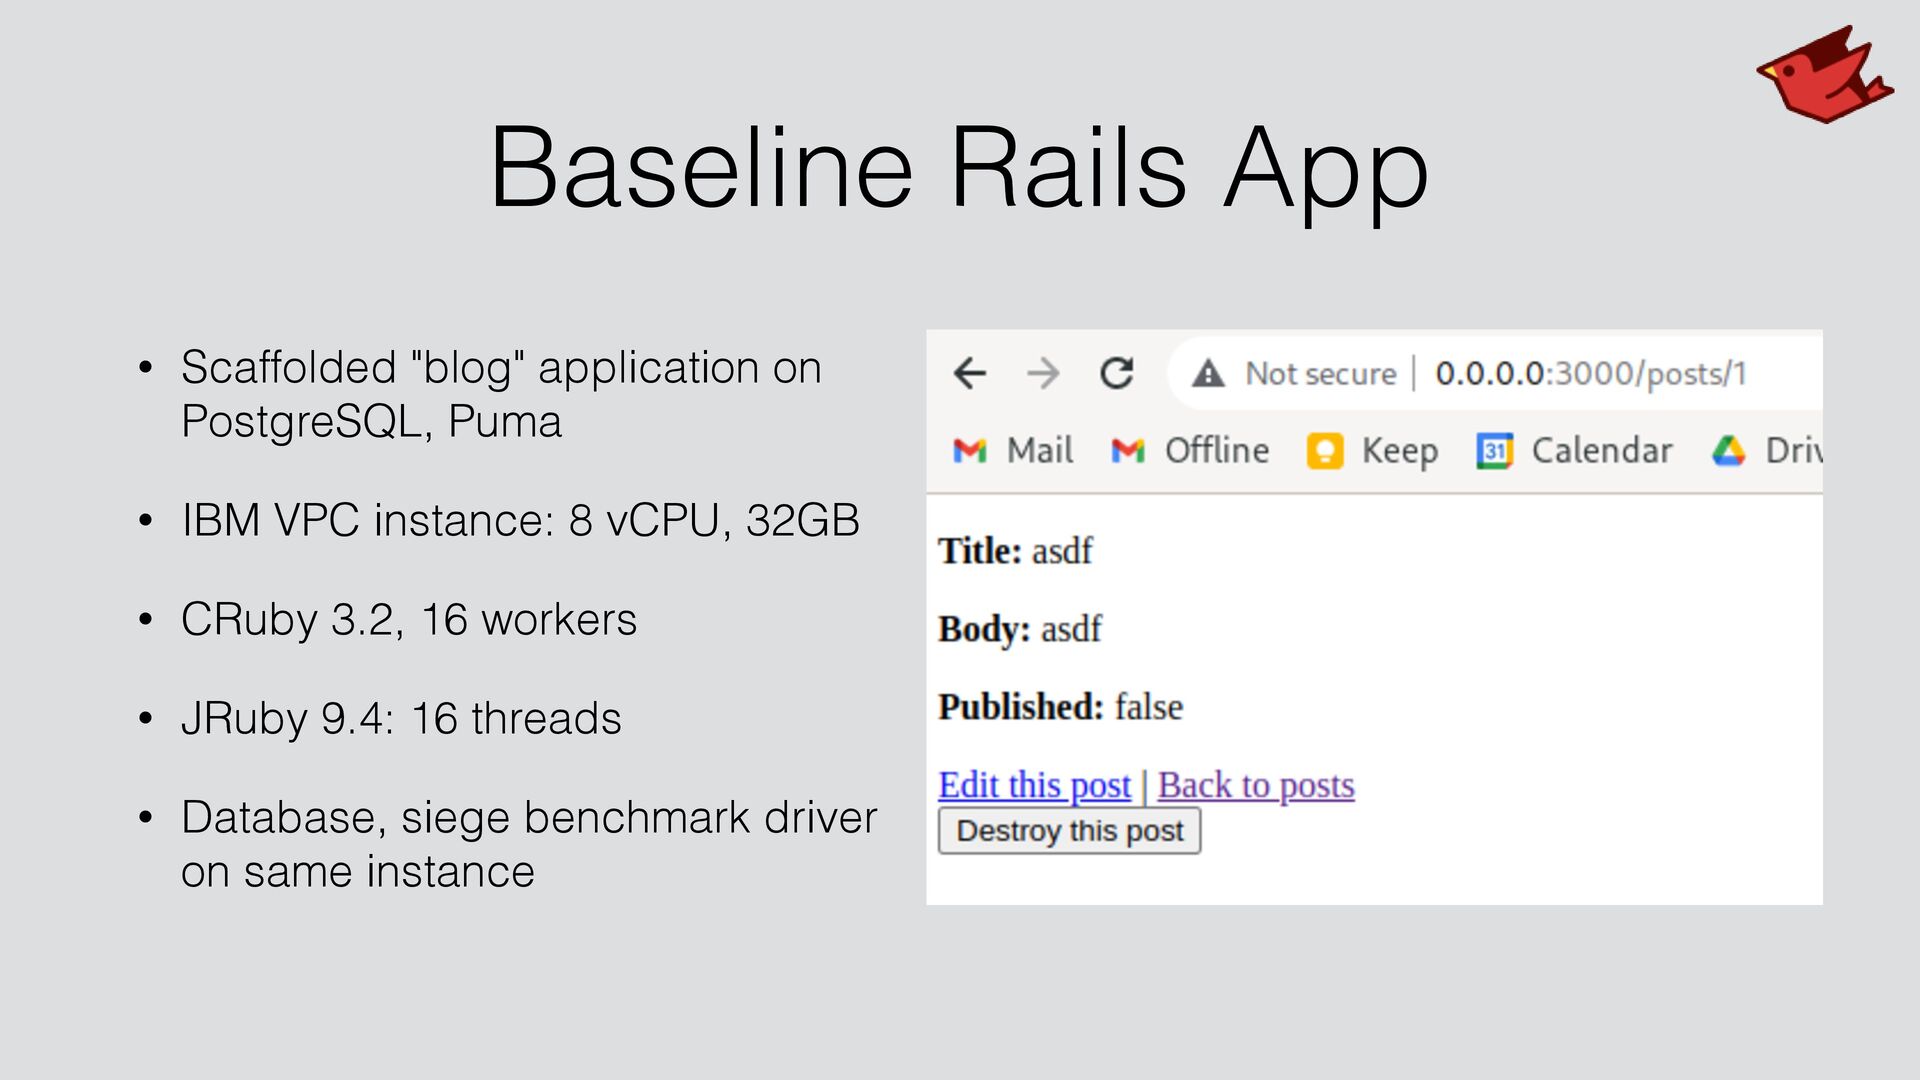The height and width of the screenshot is (1080, 1920).
Task: Follow the Edit this post link
Action: tap(1034, 786)
